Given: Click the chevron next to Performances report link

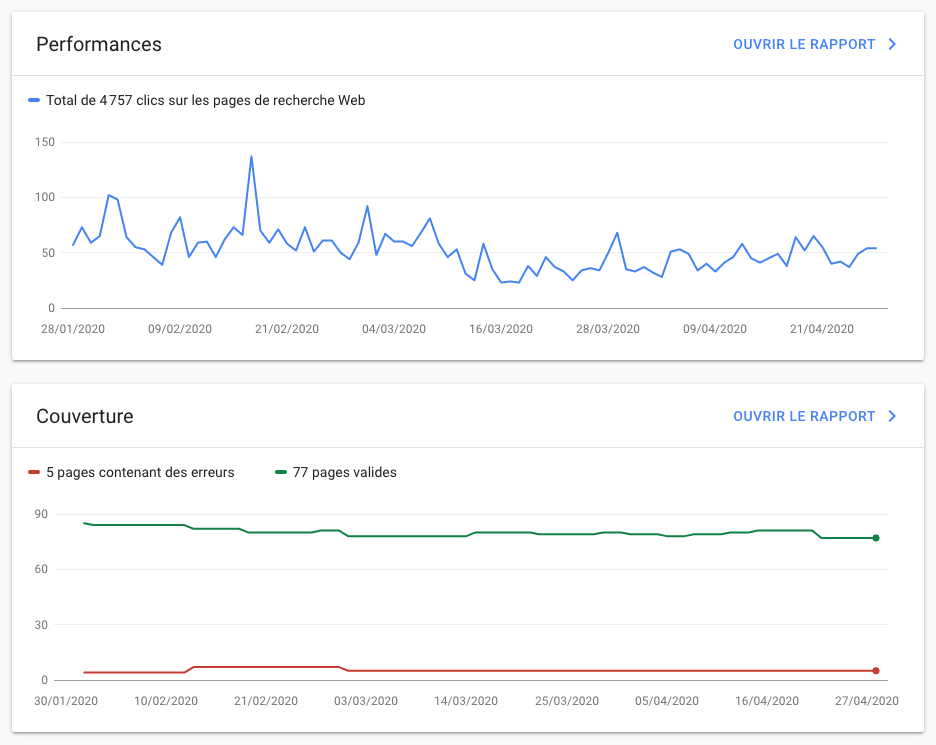Looking at the screenshot, I should [893, 44].
